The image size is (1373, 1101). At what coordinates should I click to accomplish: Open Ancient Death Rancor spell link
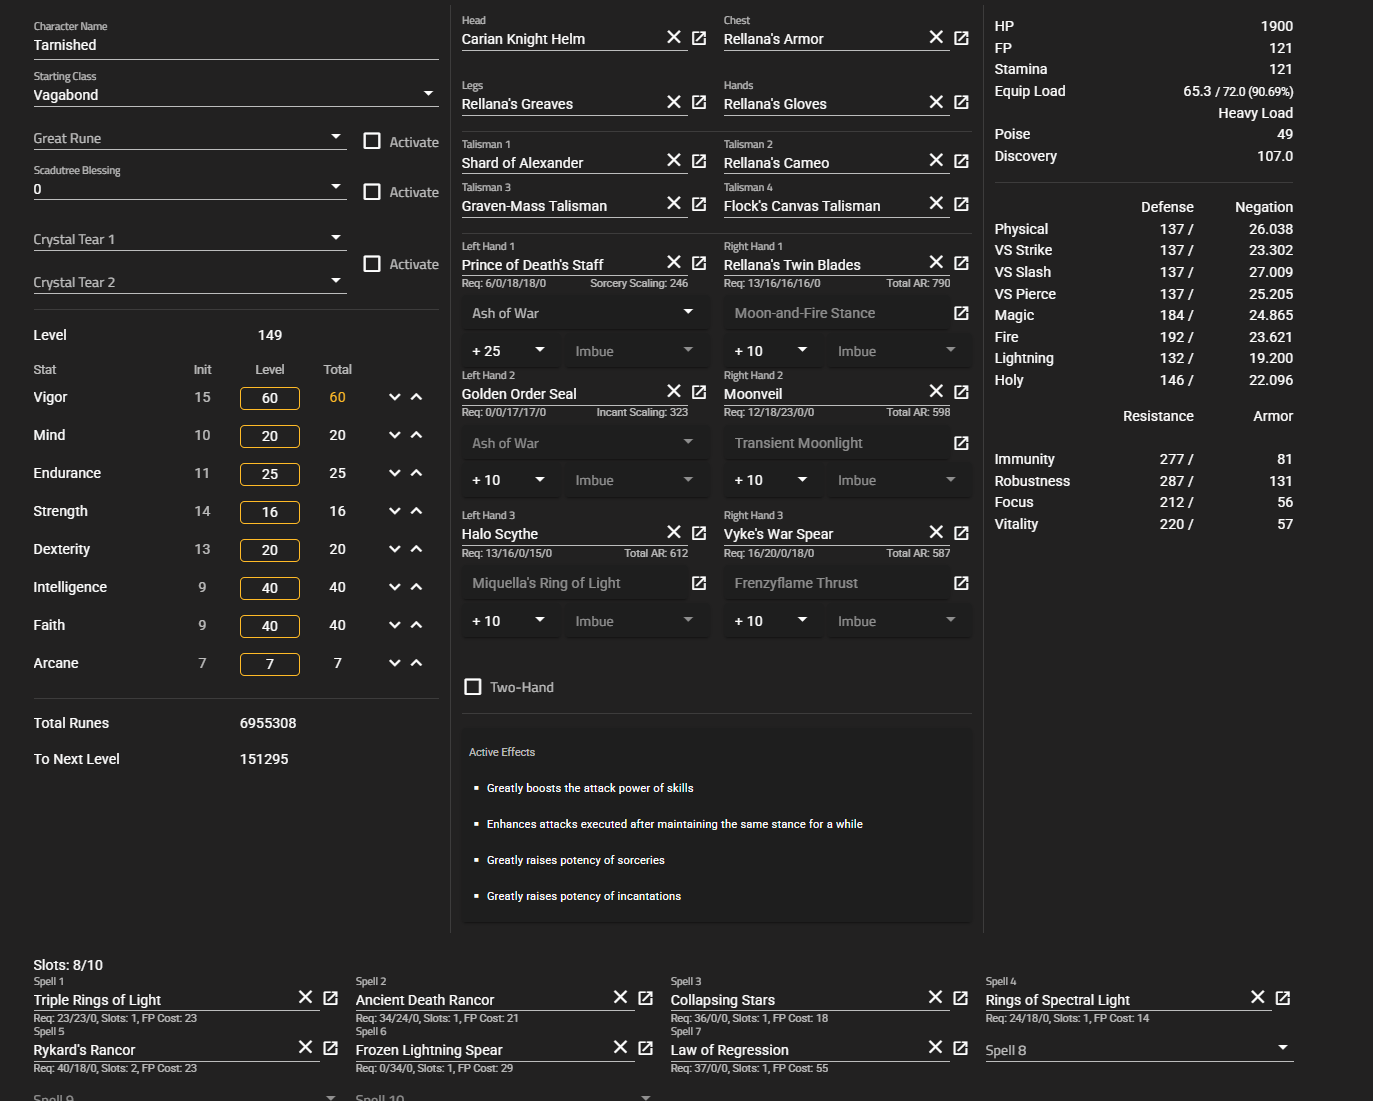point(646,998)
